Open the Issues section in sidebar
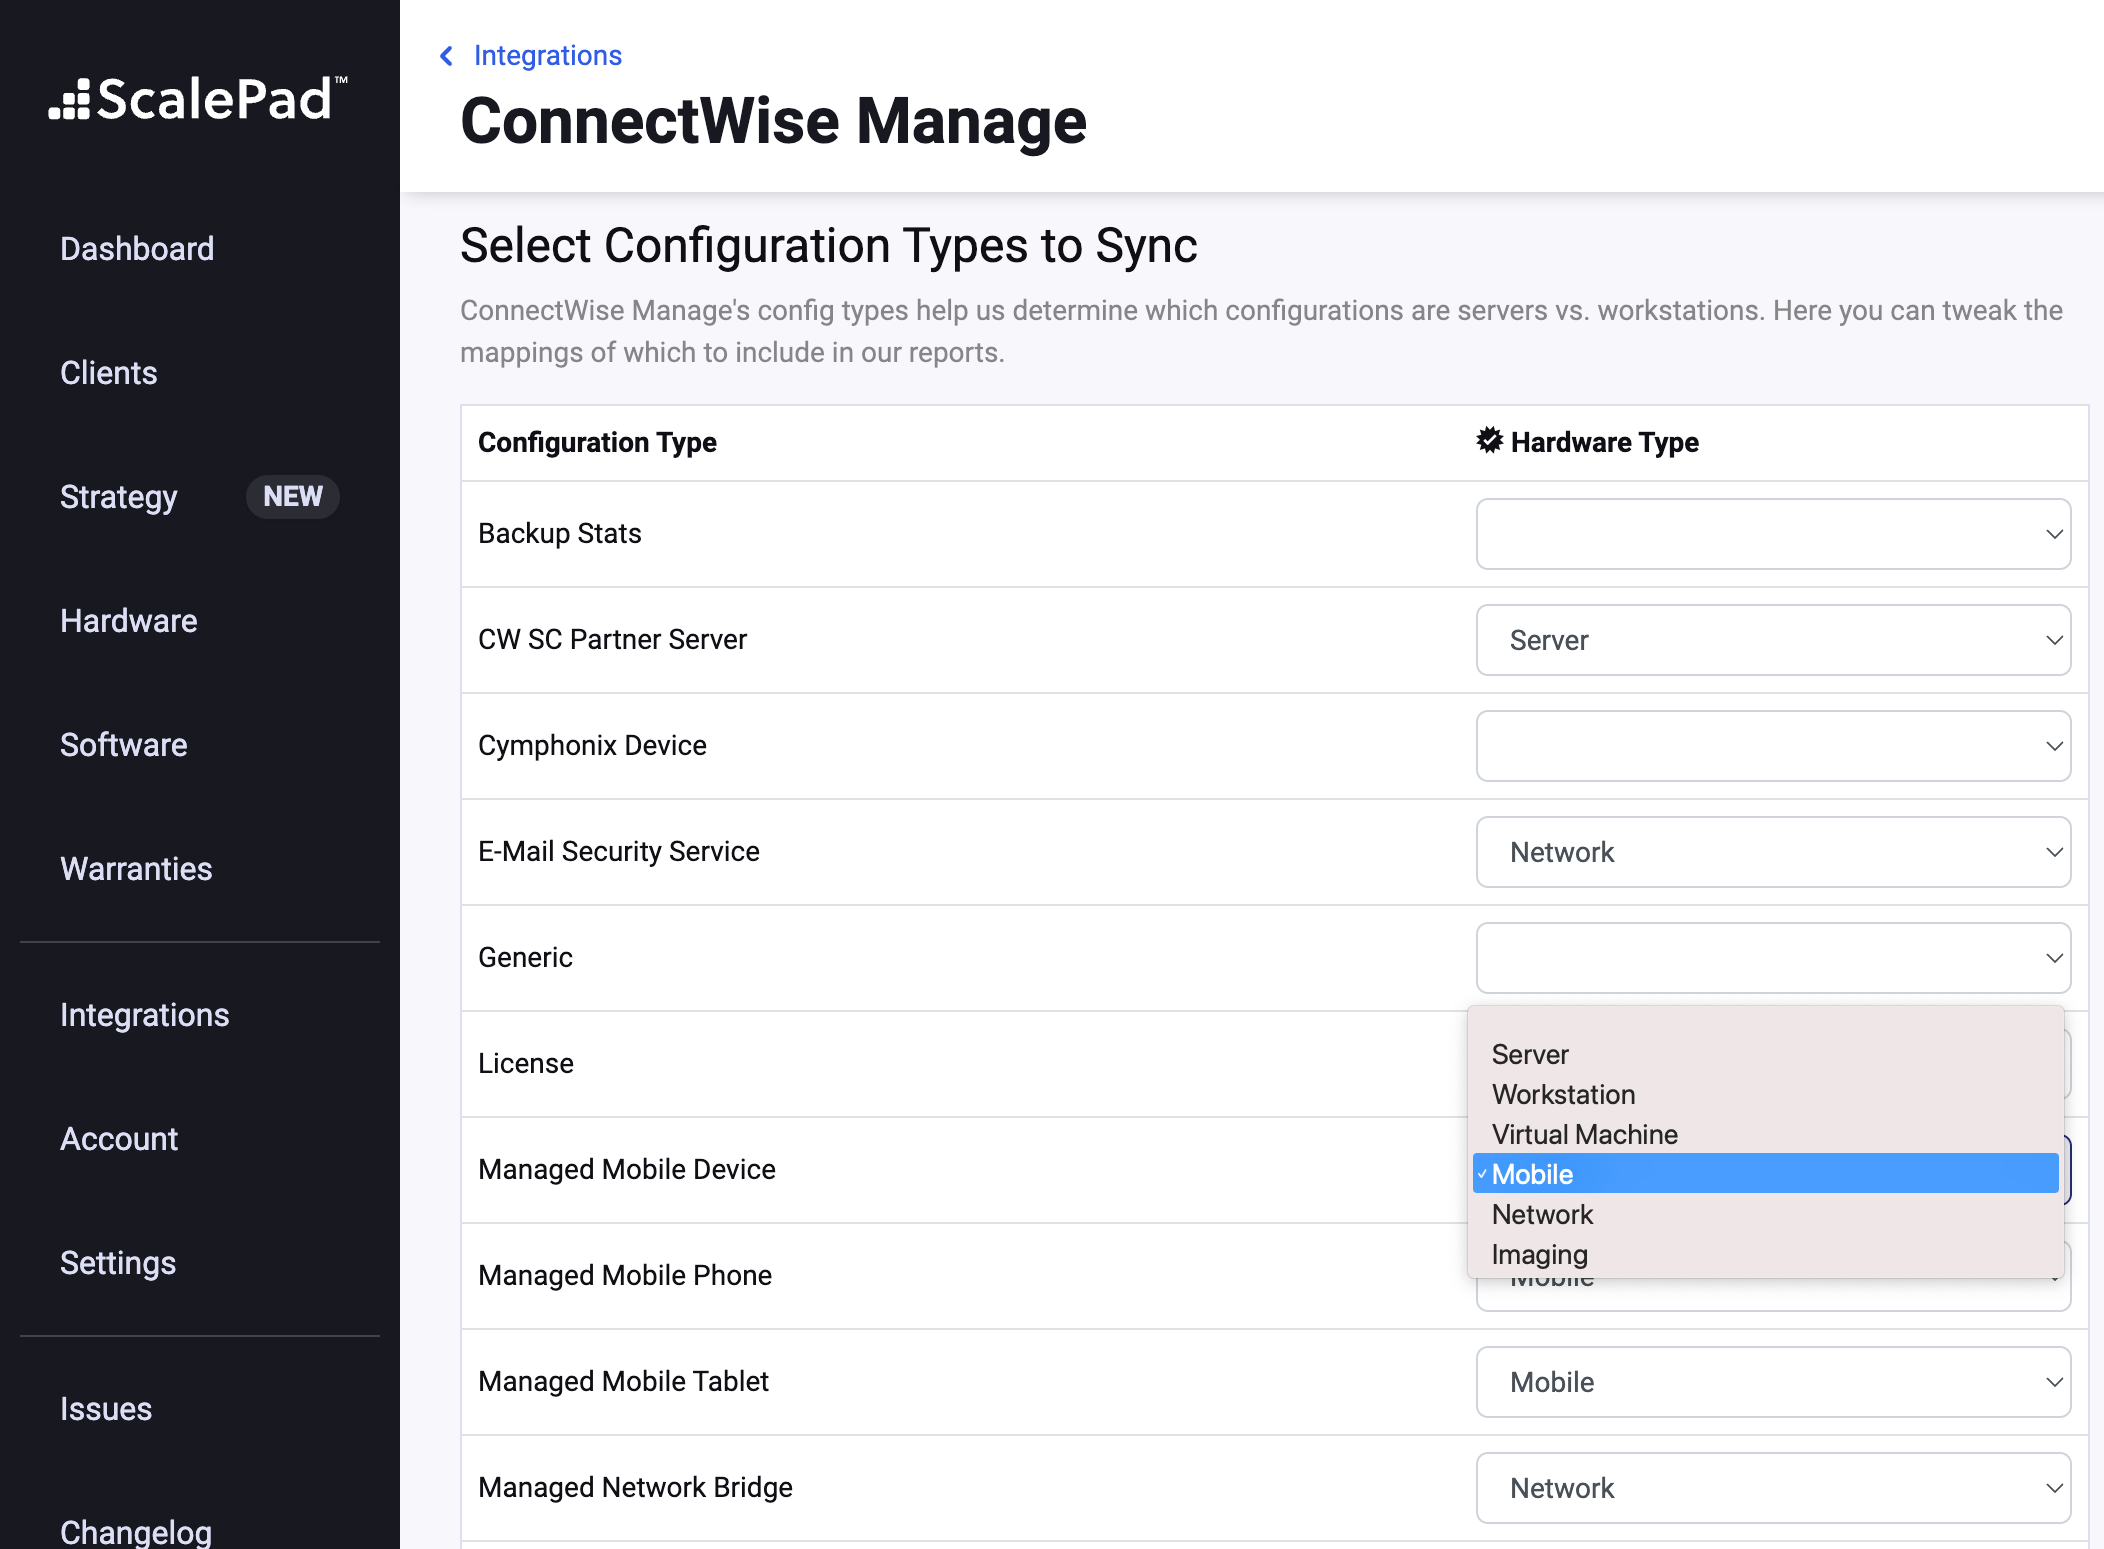 (x=106, y=1408)
